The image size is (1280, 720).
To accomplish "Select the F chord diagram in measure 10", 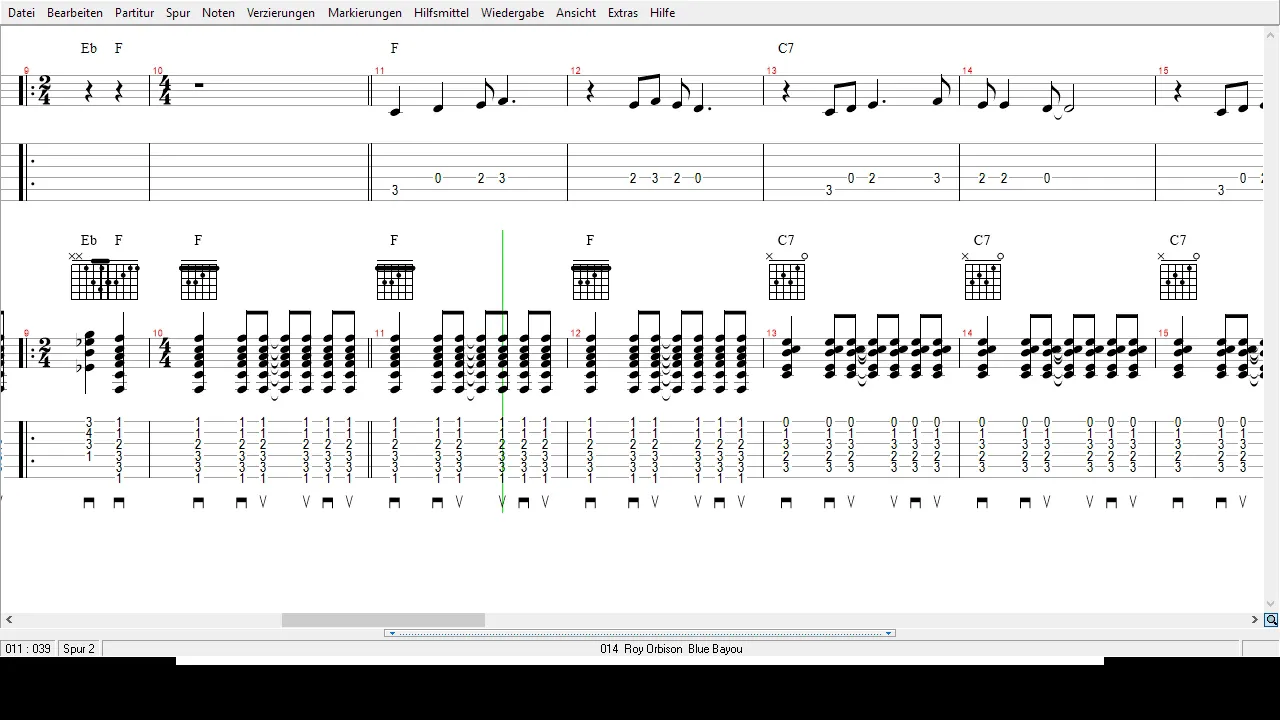I will pos(199,279).
